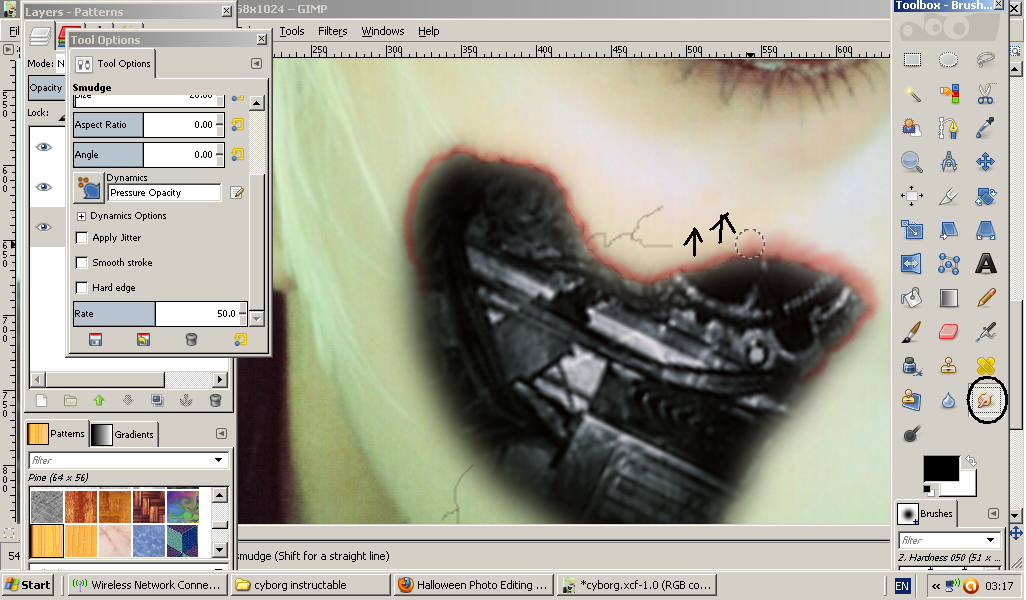Expand the Dynamics Options section
Screen dimensions: 1026x600
(x=81, y=216)
